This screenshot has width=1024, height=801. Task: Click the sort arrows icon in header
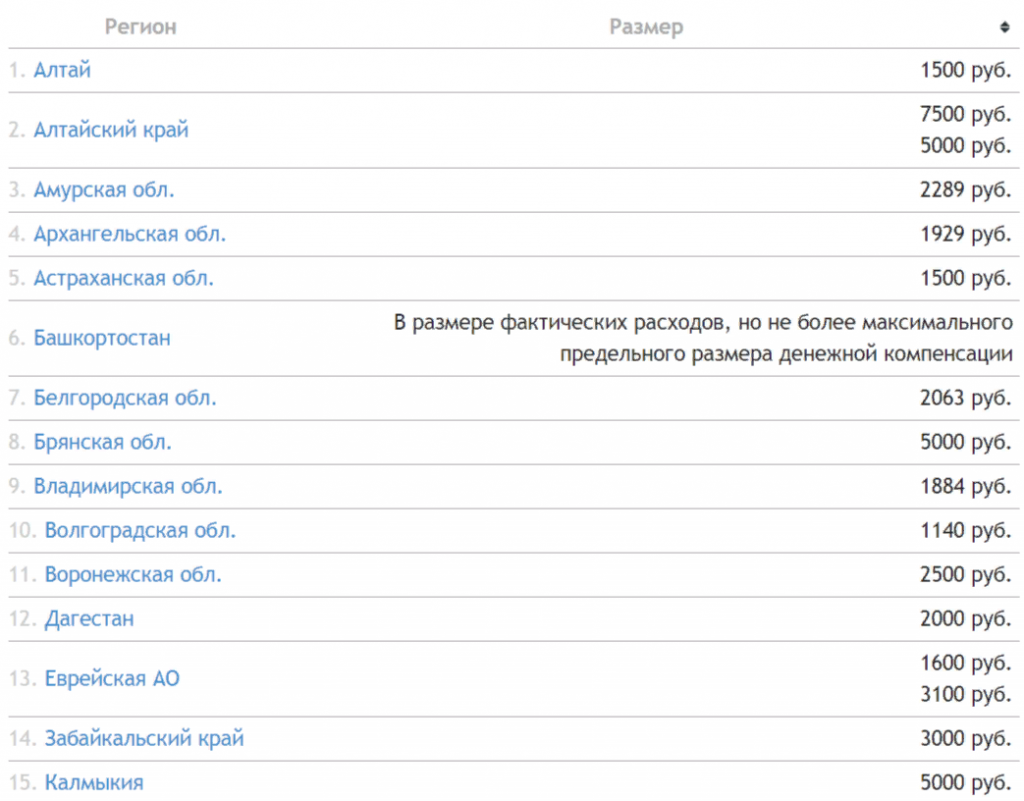(1004, 28)
